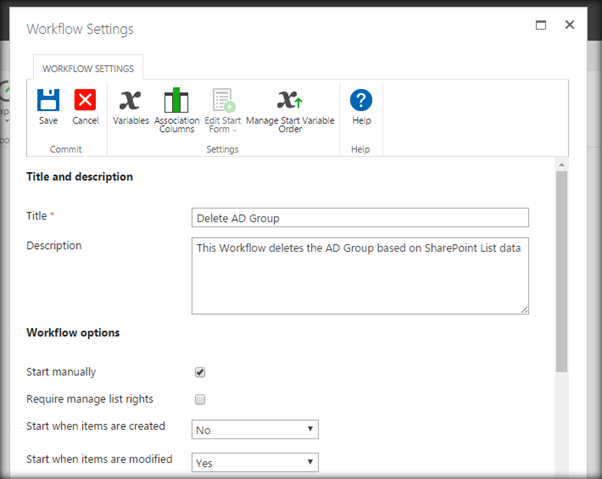
Task: Expand Start when items are modified dropdown
Action: click(x=255, y=463)
